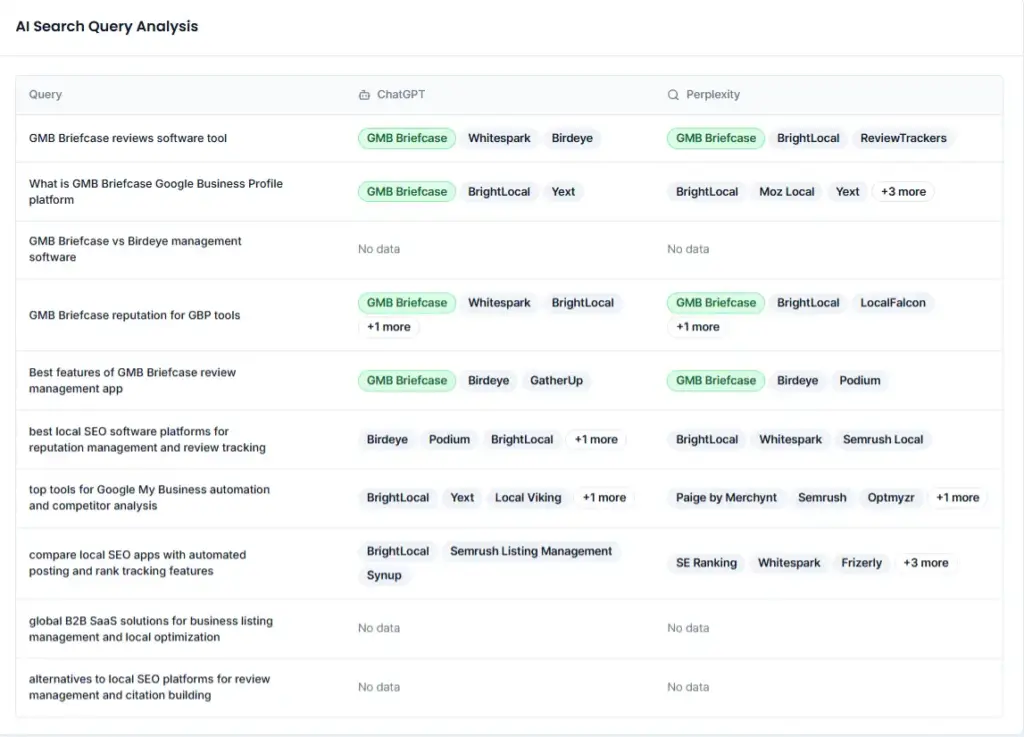Expand '+3 more' beside the Frizerly tag

coord(926,563)
